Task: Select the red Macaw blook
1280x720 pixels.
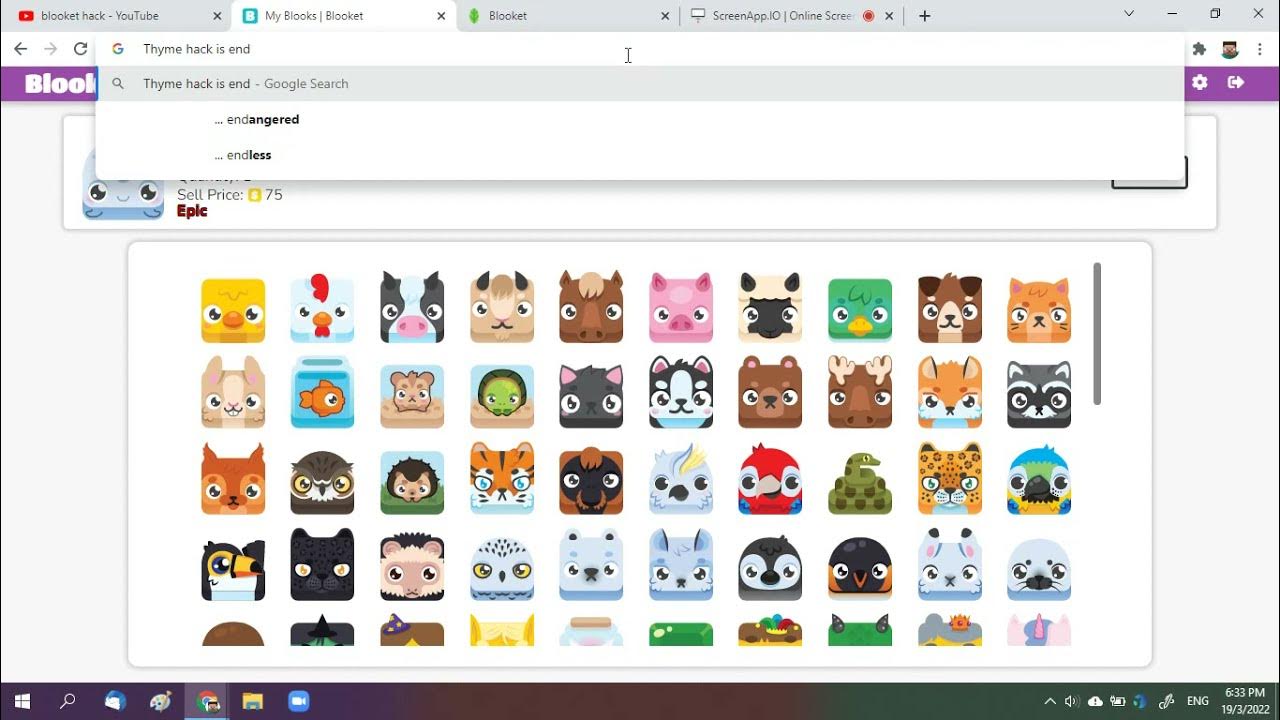Action: click(770, 480)
